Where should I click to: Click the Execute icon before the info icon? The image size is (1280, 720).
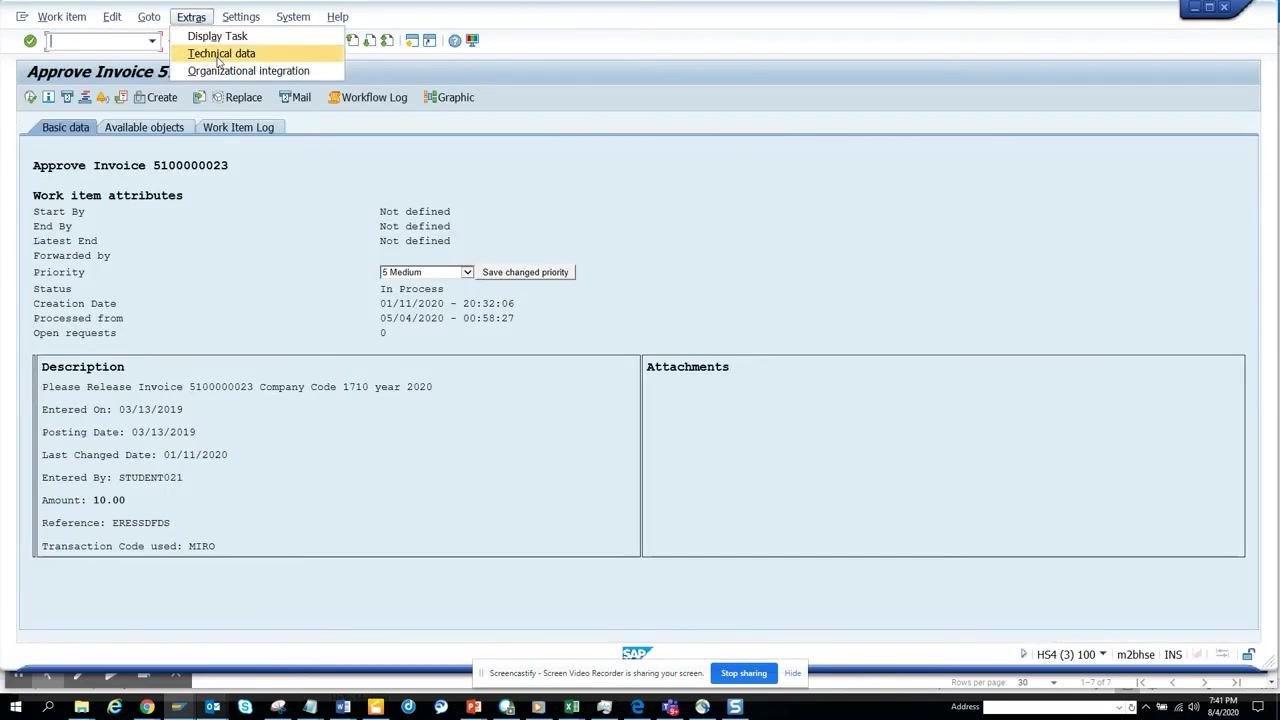[x=30, y=97]
